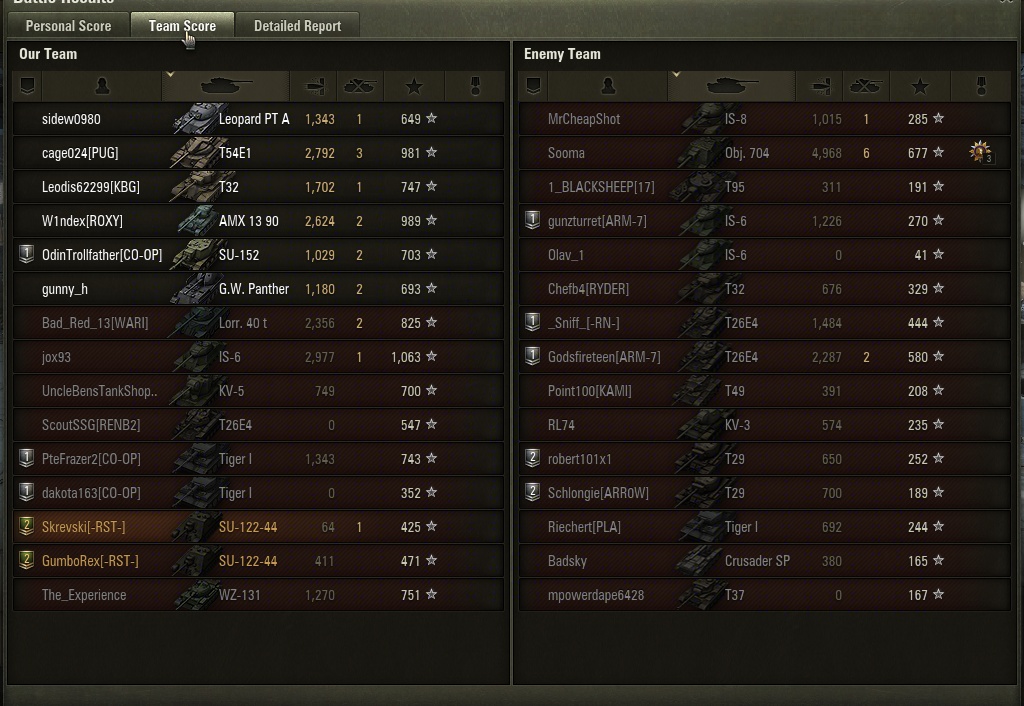Viewport: 1024px width, 706px height.
Task: Open the Detailed Report tab
Action: coord(297,26)
